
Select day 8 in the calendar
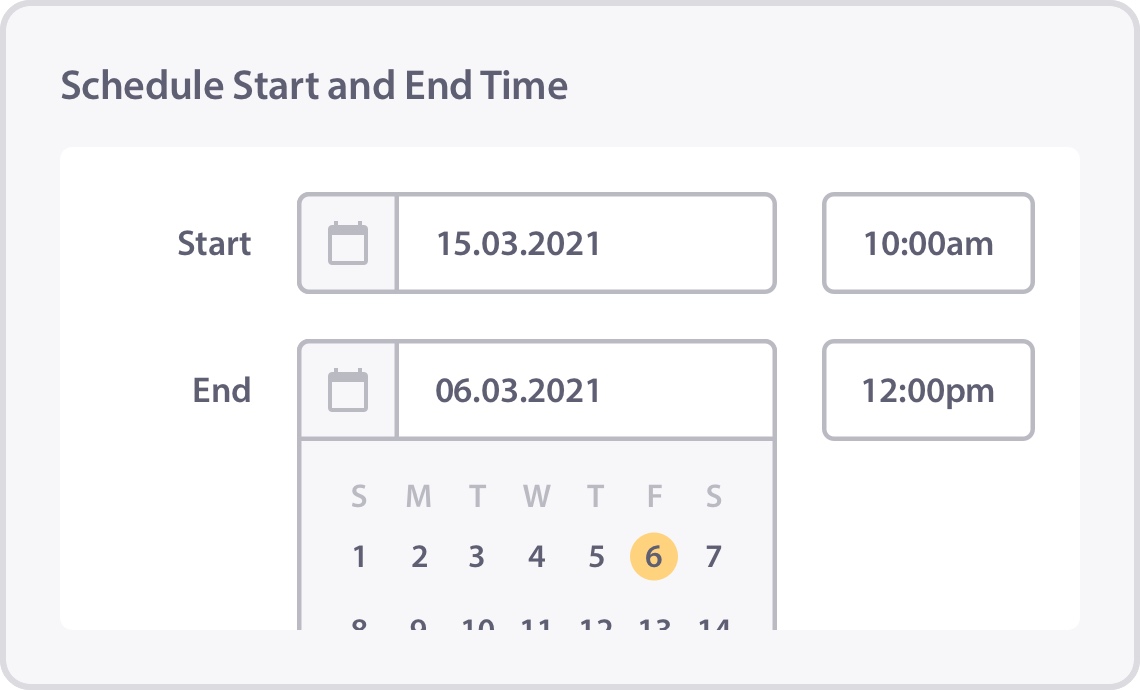[x=359, y=624]
